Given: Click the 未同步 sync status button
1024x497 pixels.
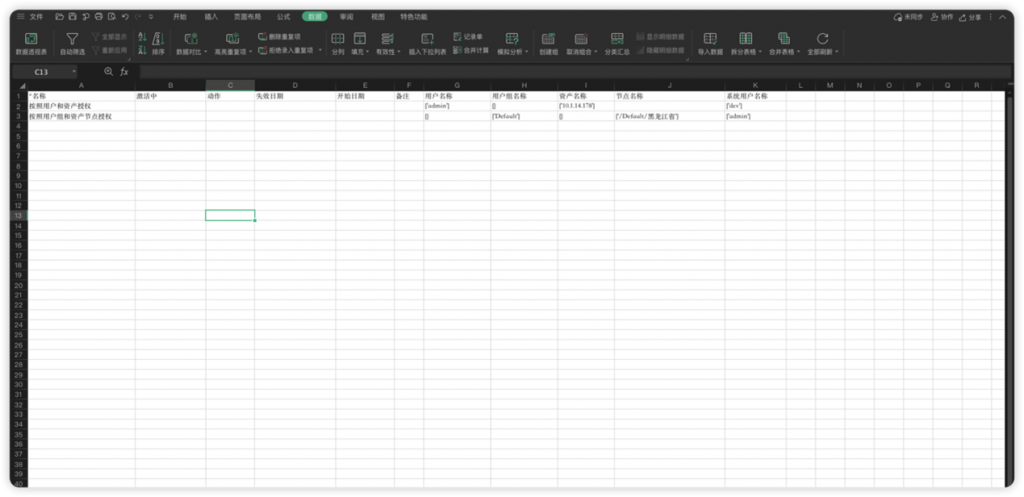Looking at the screenshot, I should click(908, 16).
